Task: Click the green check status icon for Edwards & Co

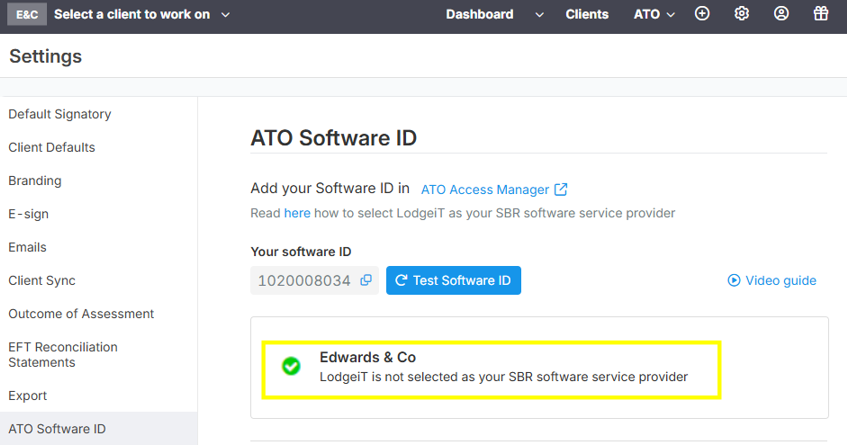Action: point(291,366)
